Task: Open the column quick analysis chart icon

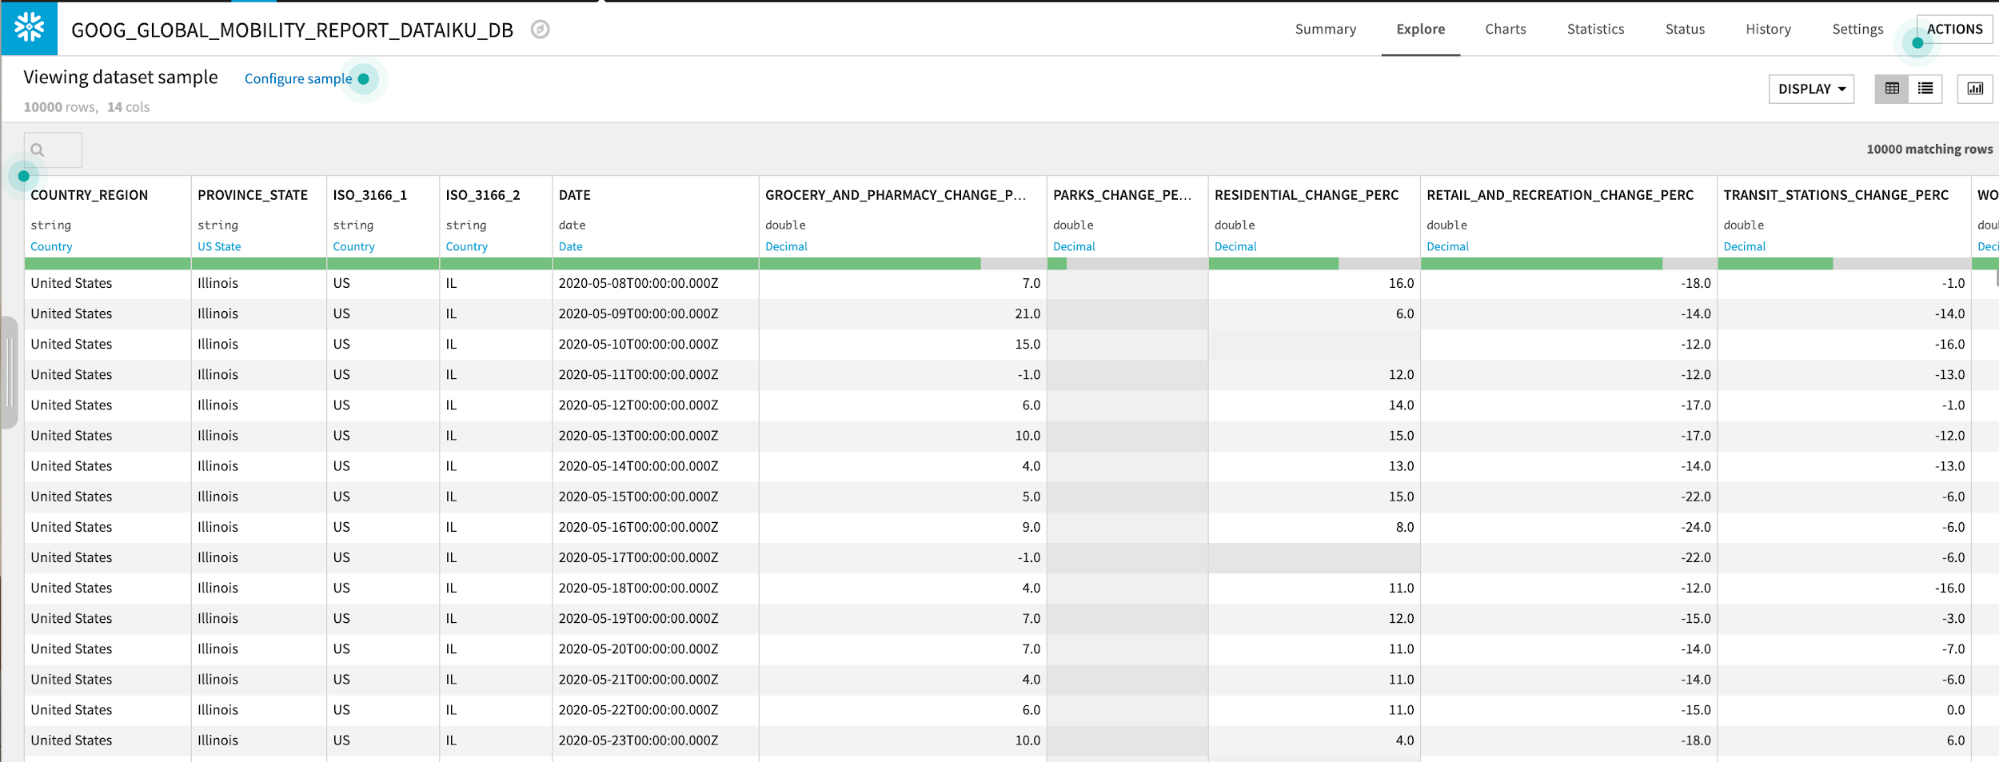Action: pyautogui.click(x=1975, y=89)
